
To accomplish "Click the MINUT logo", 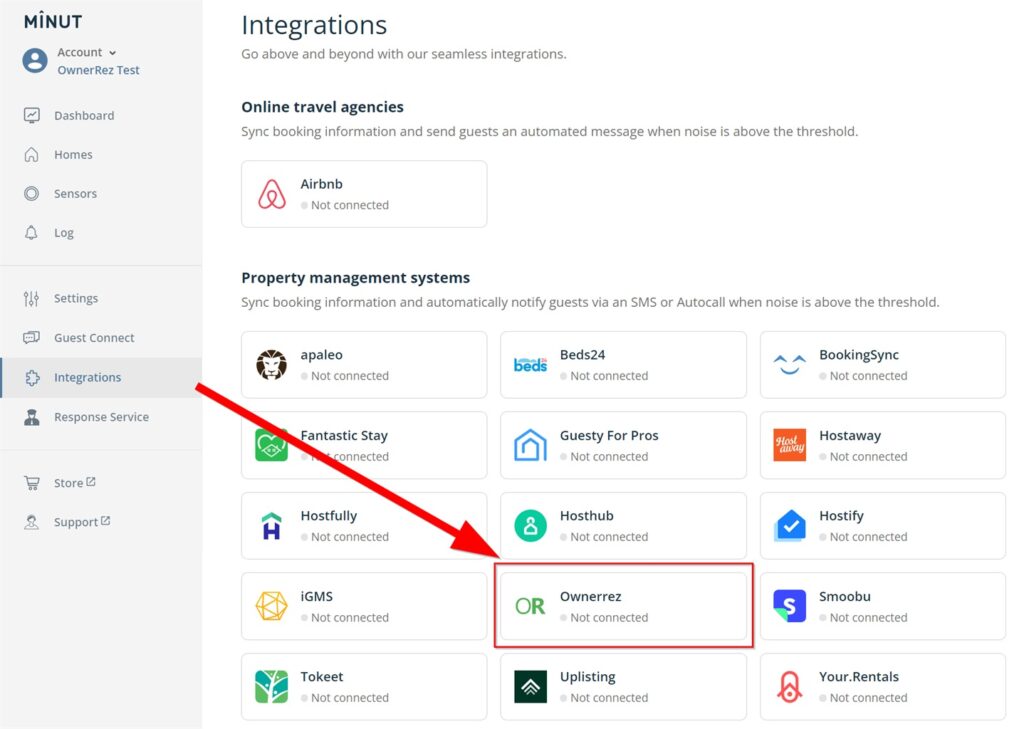I will [x=54, y=21].
